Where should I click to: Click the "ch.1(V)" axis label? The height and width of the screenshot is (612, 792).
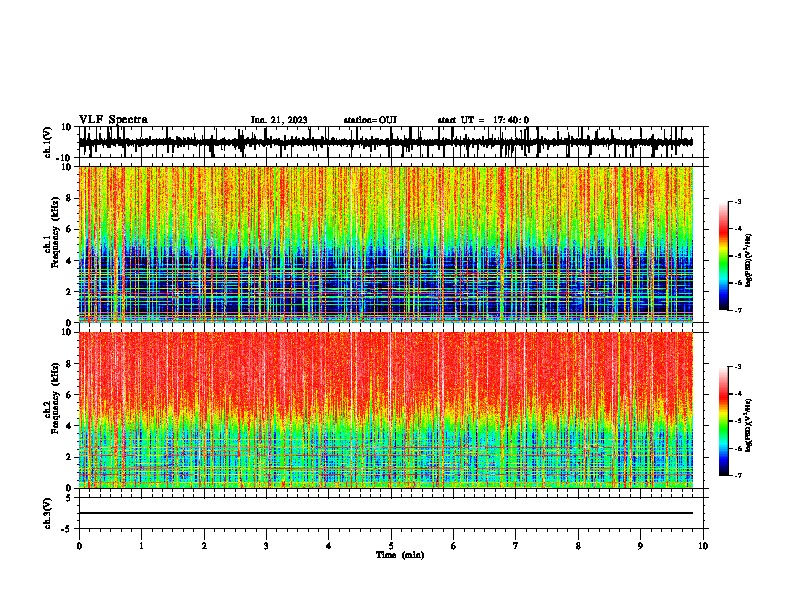(x=48, y=142)
